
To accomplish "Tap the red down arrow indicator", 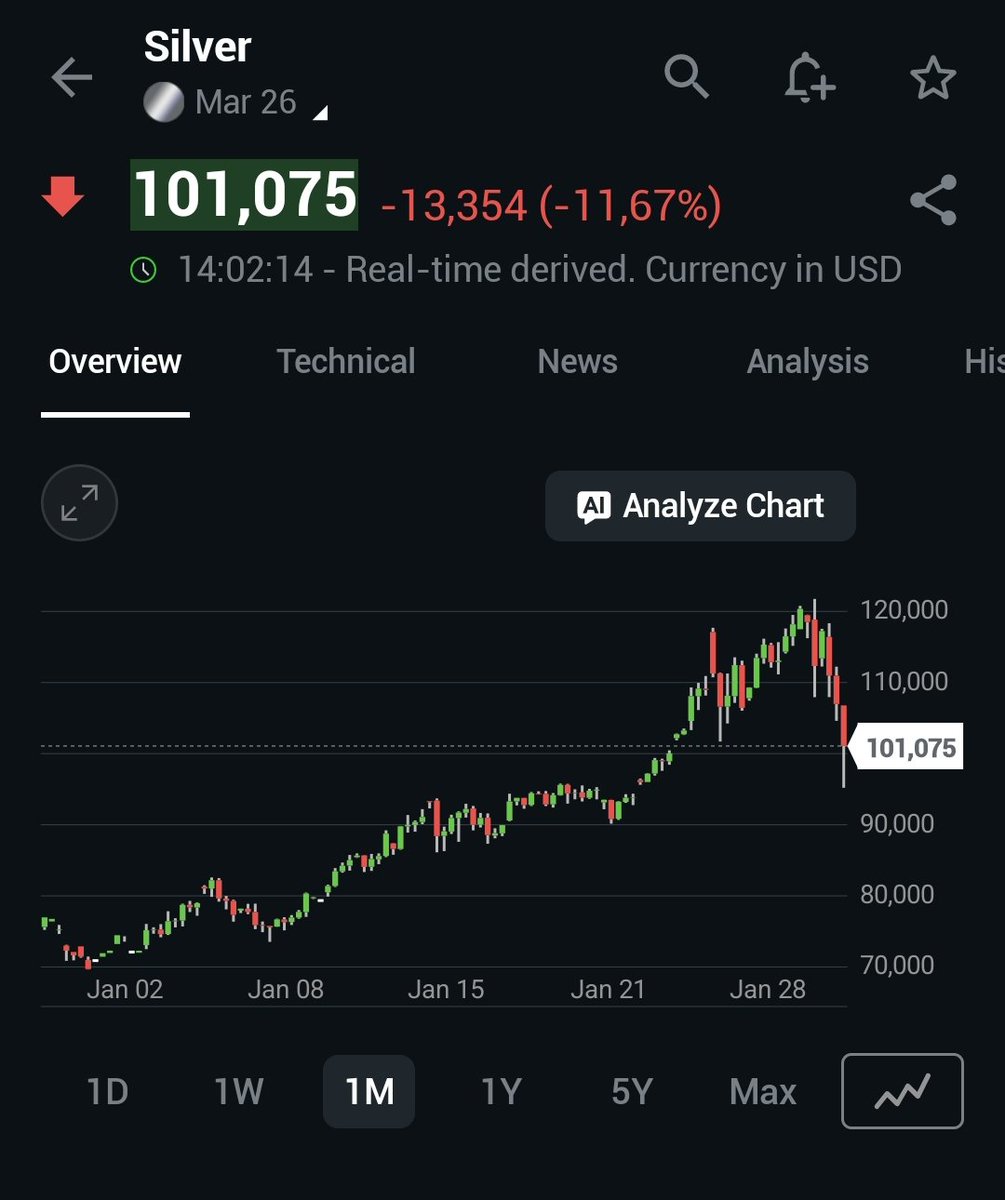I will pos(62,196).
